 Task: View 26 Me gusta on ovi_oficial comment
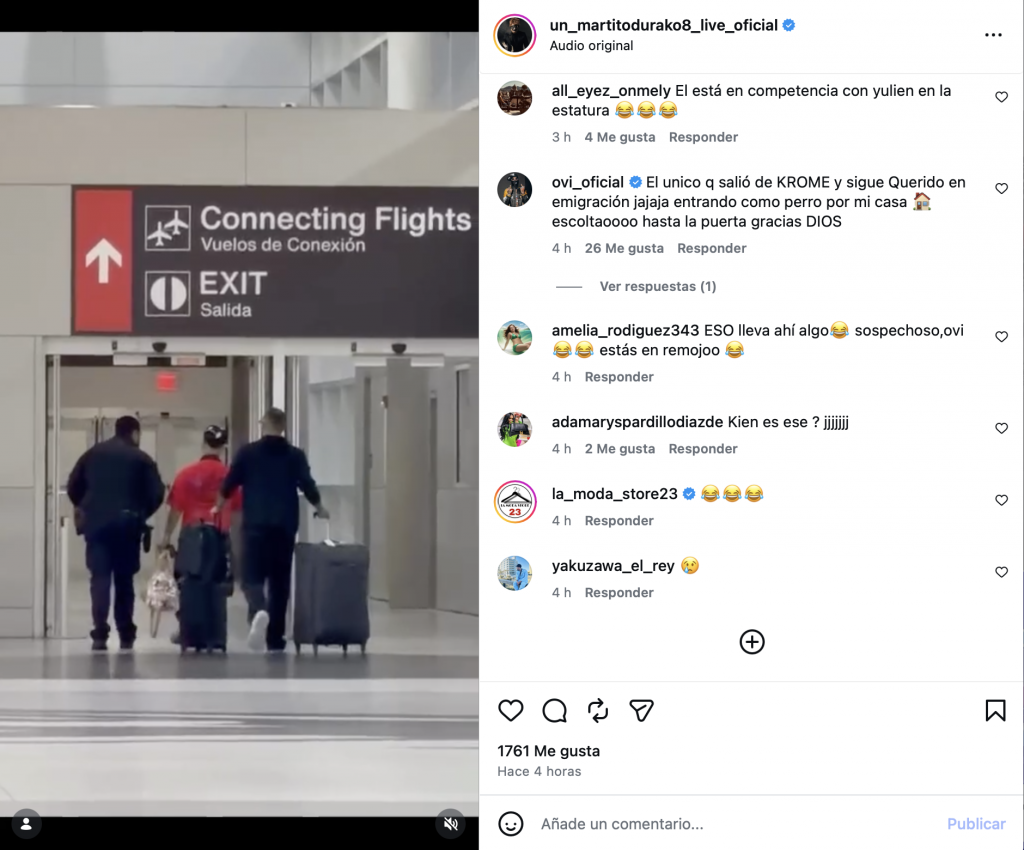[x=624, y=248]
